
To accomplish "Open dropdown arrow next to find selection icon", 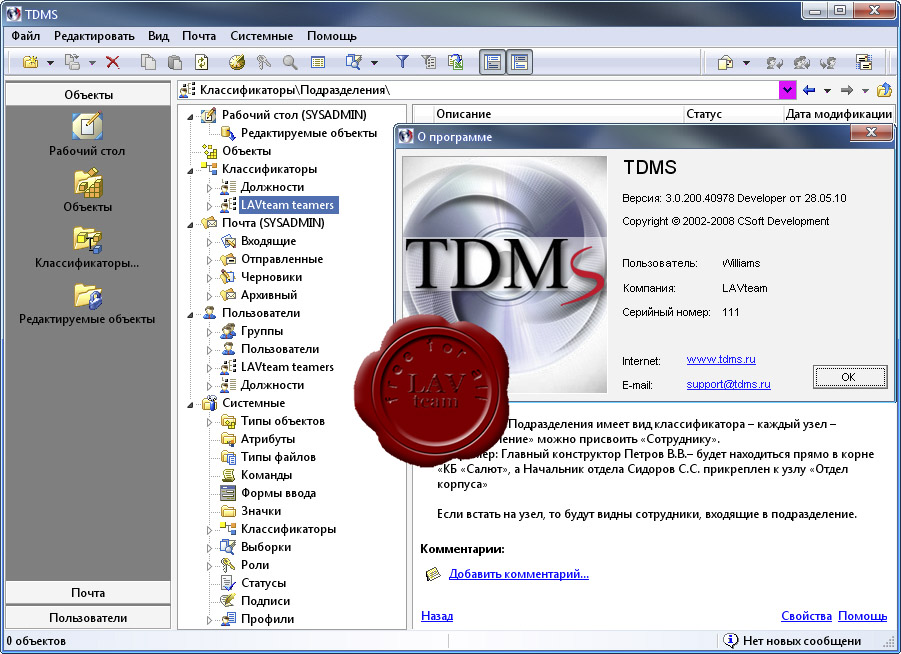I will point(374,63).
